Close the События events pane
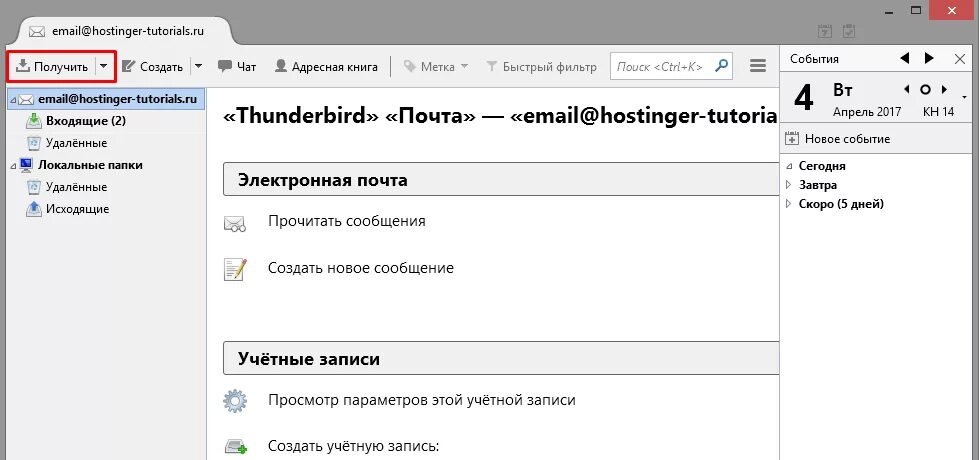 click(960, 59)
